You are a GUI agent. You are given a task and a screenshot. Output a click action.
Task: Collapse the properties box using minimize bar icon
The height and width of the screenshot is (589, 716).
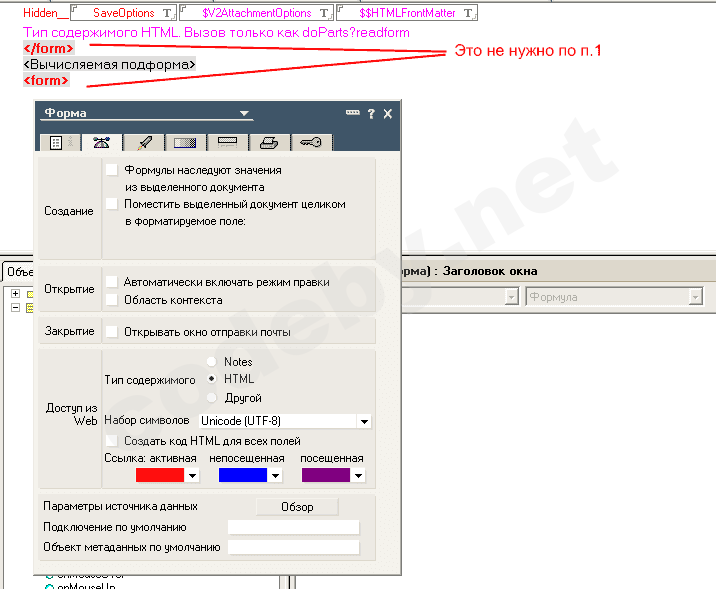click(x=353, y=112)
